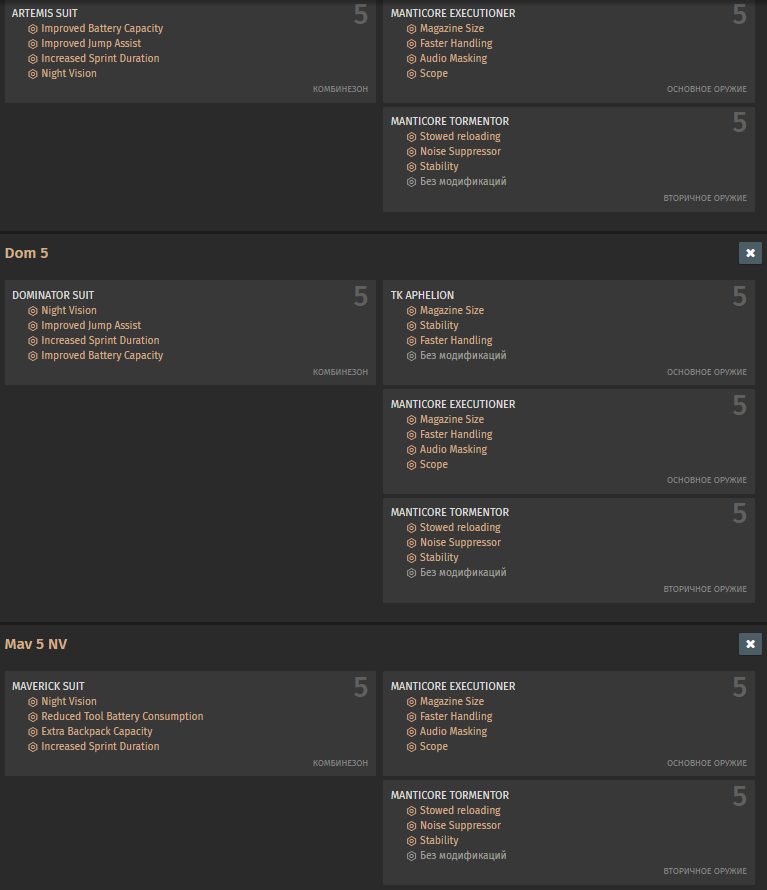Open the MAVERICK SUIT card header
The image size is (767, 890).
click(48, 686)
